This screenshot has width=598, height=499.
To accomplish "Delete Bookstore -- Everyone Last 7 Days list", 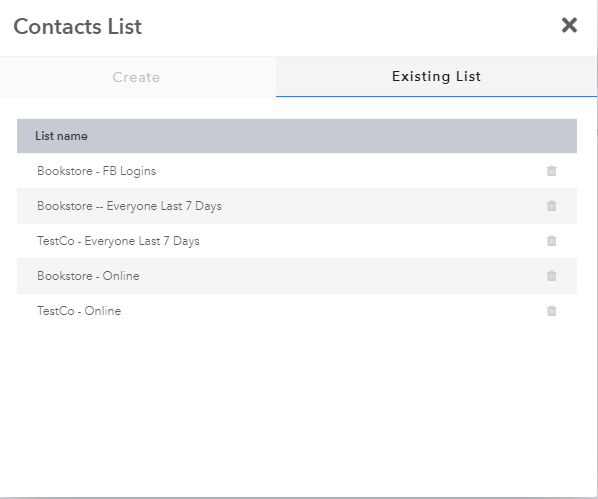I will [x=551, y=206].
